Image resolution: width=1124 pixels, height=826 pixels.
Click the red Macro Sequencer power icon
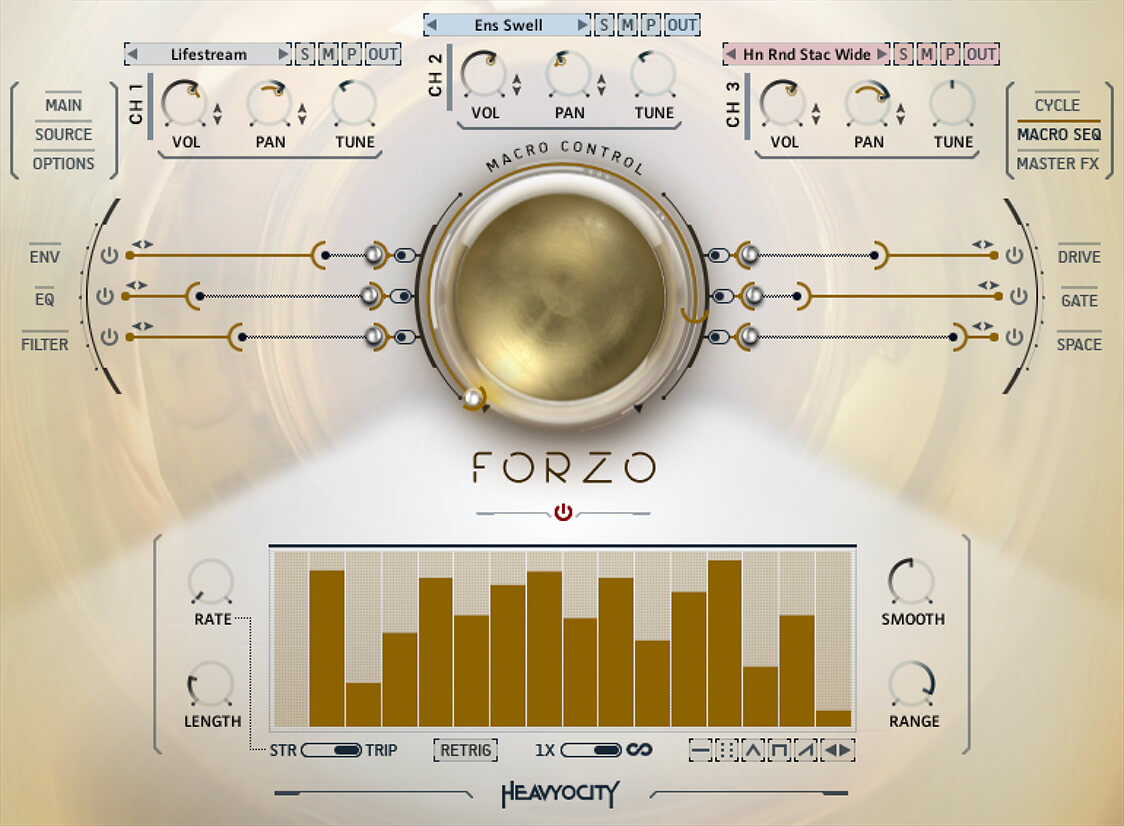563,513
